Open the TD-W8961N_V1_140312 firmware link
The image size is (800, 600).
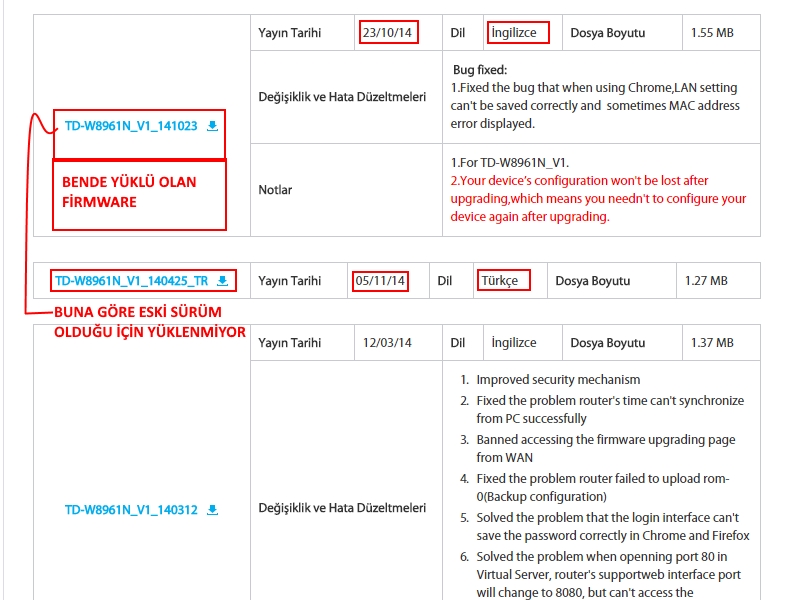click(131, 510)
